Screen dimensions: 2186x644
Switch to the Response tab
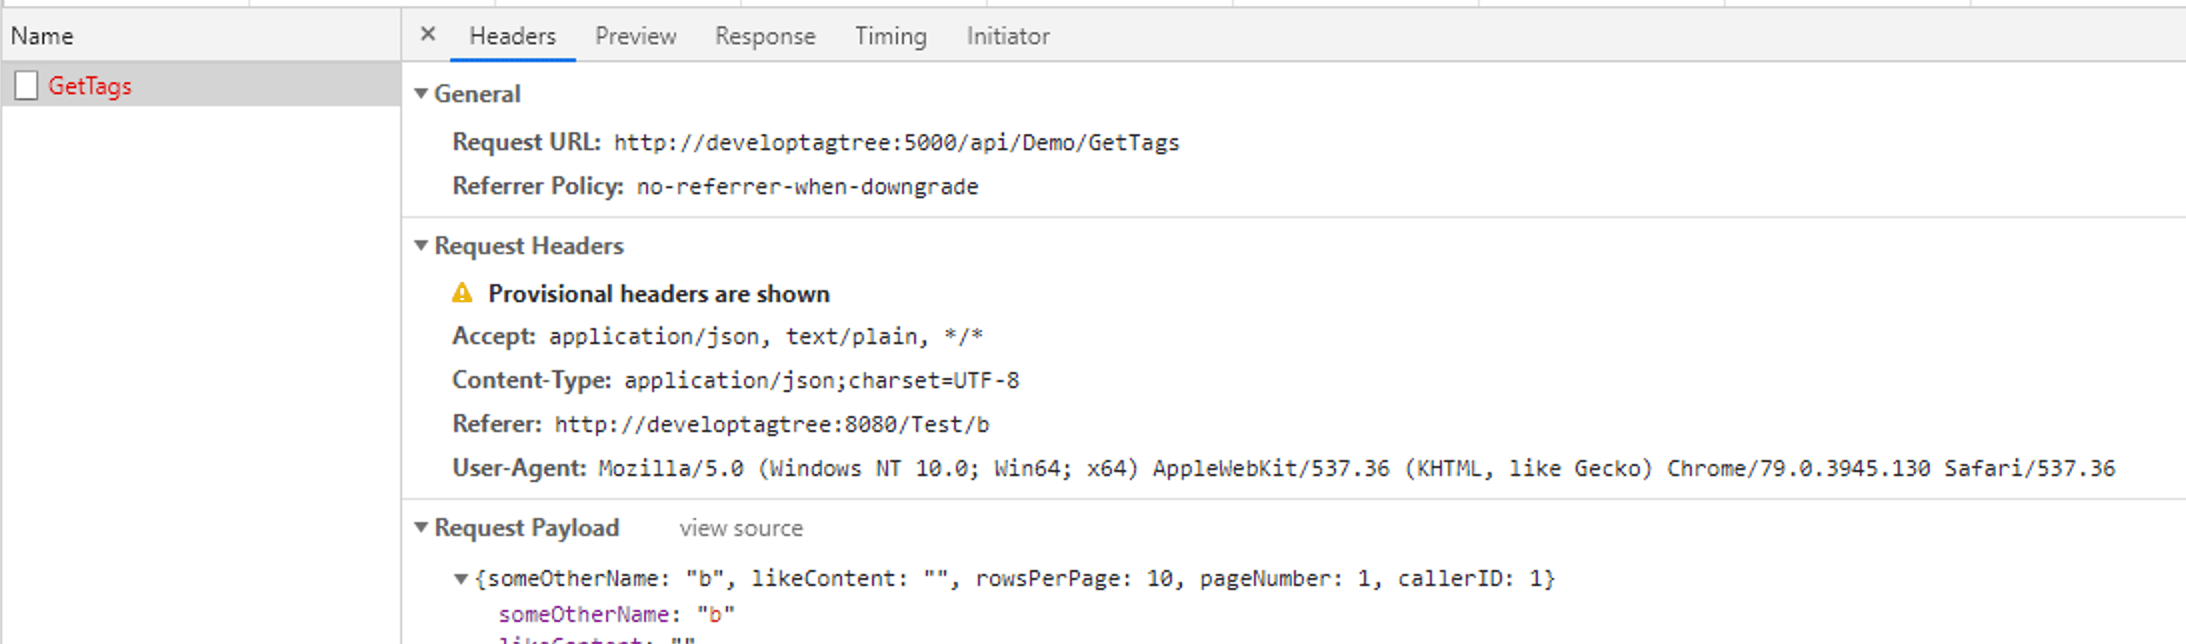(765, 36)
